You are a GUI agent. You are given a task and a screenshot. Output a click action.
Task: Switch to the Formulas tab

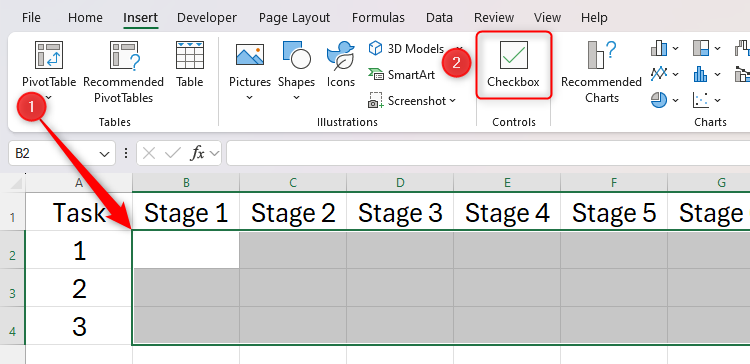click(x=378, y=18)
